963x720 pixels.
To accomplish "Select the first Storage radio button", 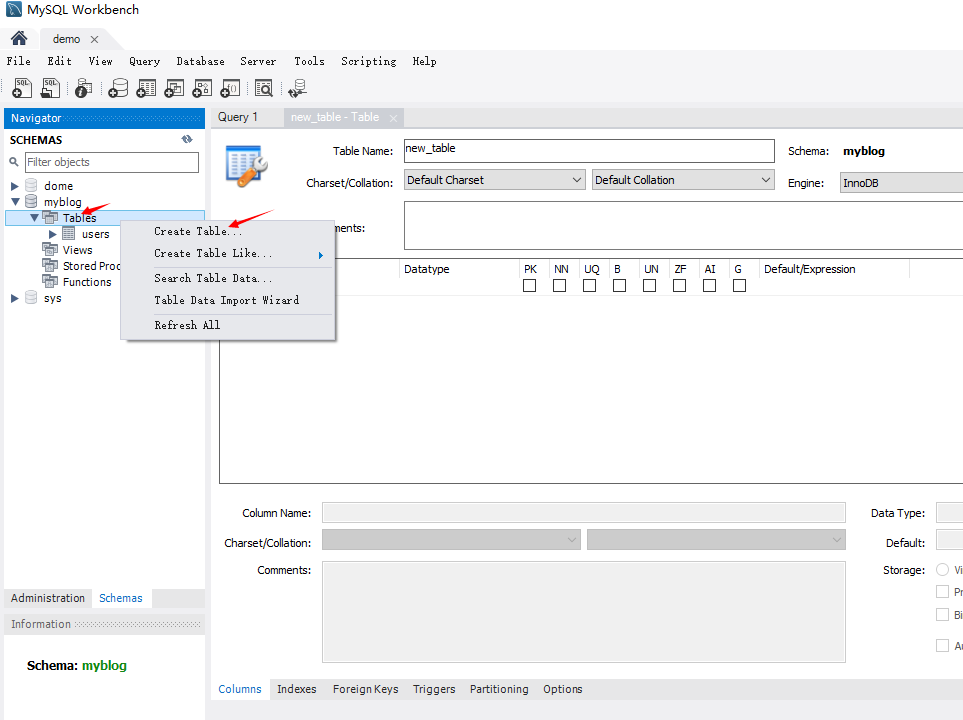I will coord(943,569).
